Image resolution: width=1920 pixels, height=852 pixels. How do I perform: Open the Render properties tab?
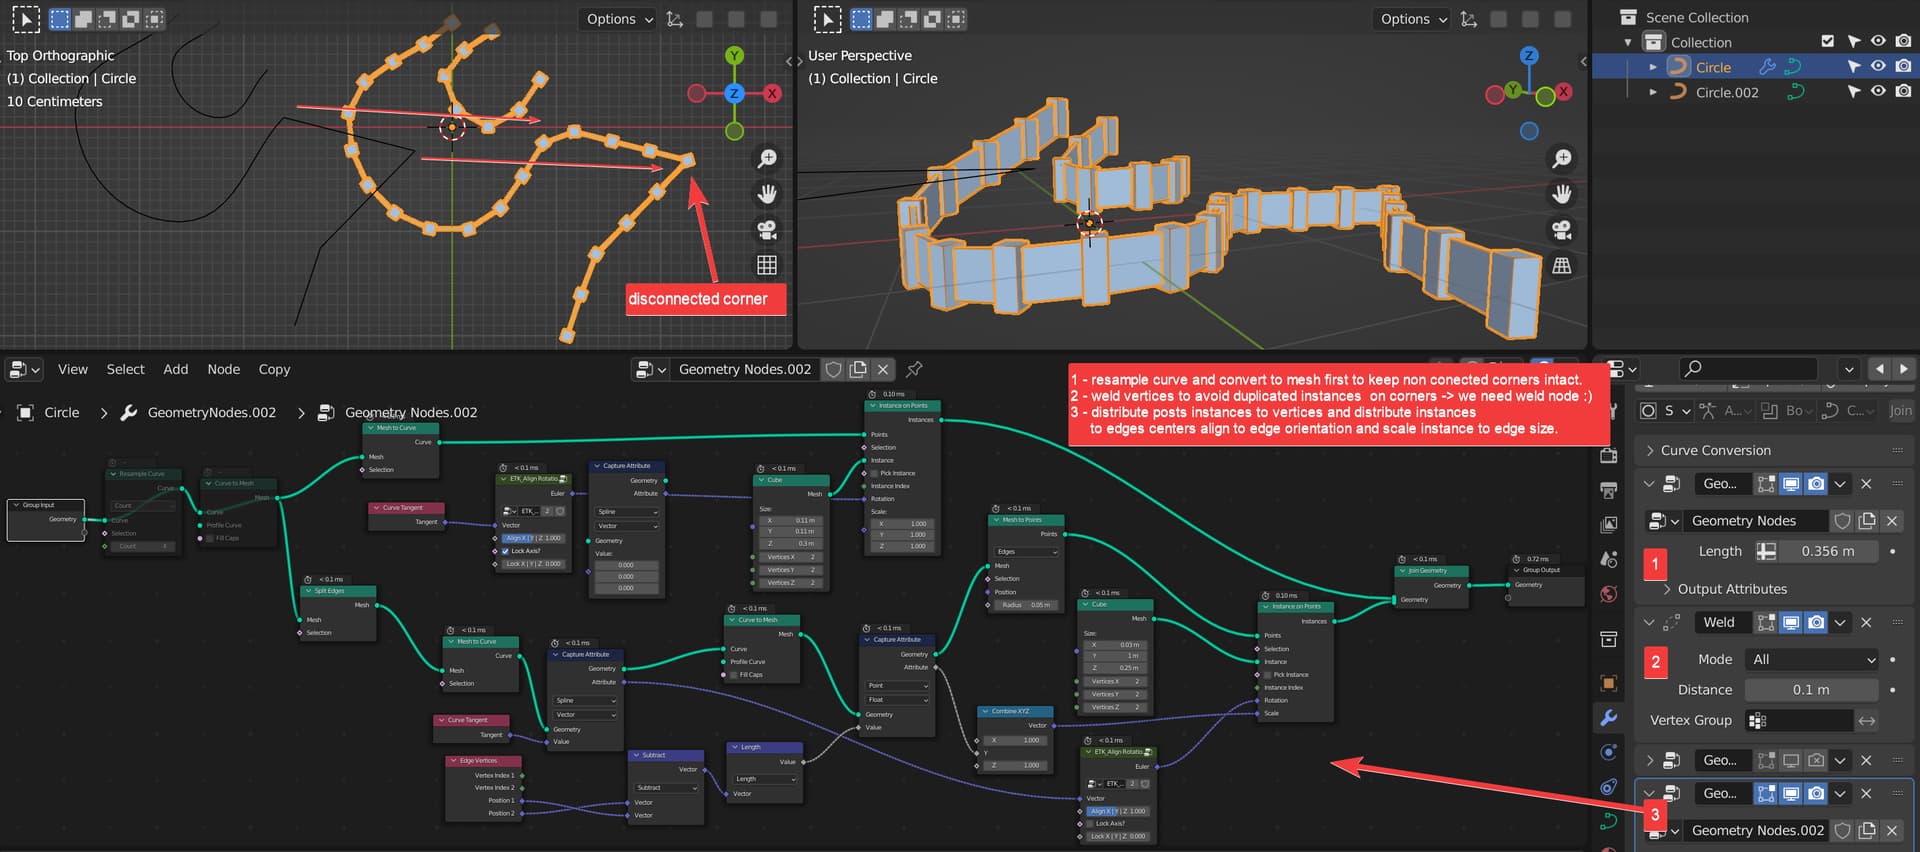click(1608, 455)
